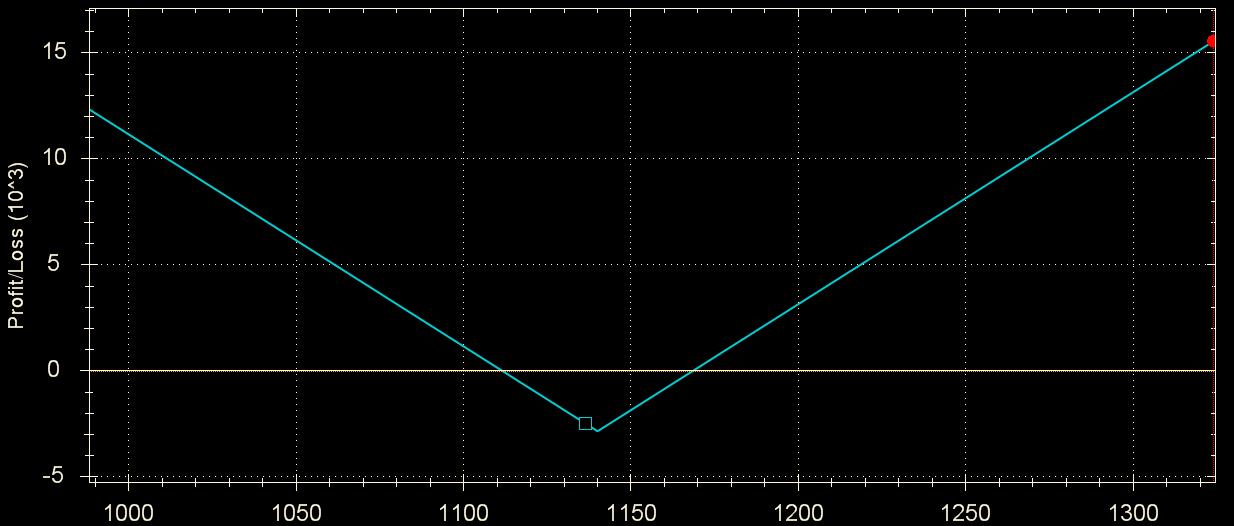Click the 1000 label on the x-axis
This screenshot has height=526, width=1234.
[128, 511]
